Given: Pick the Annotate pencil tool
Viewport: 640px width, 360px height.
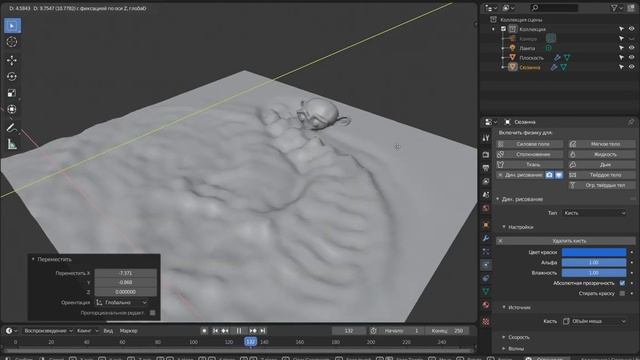Looking at the screenshot, I should point(12,128).
